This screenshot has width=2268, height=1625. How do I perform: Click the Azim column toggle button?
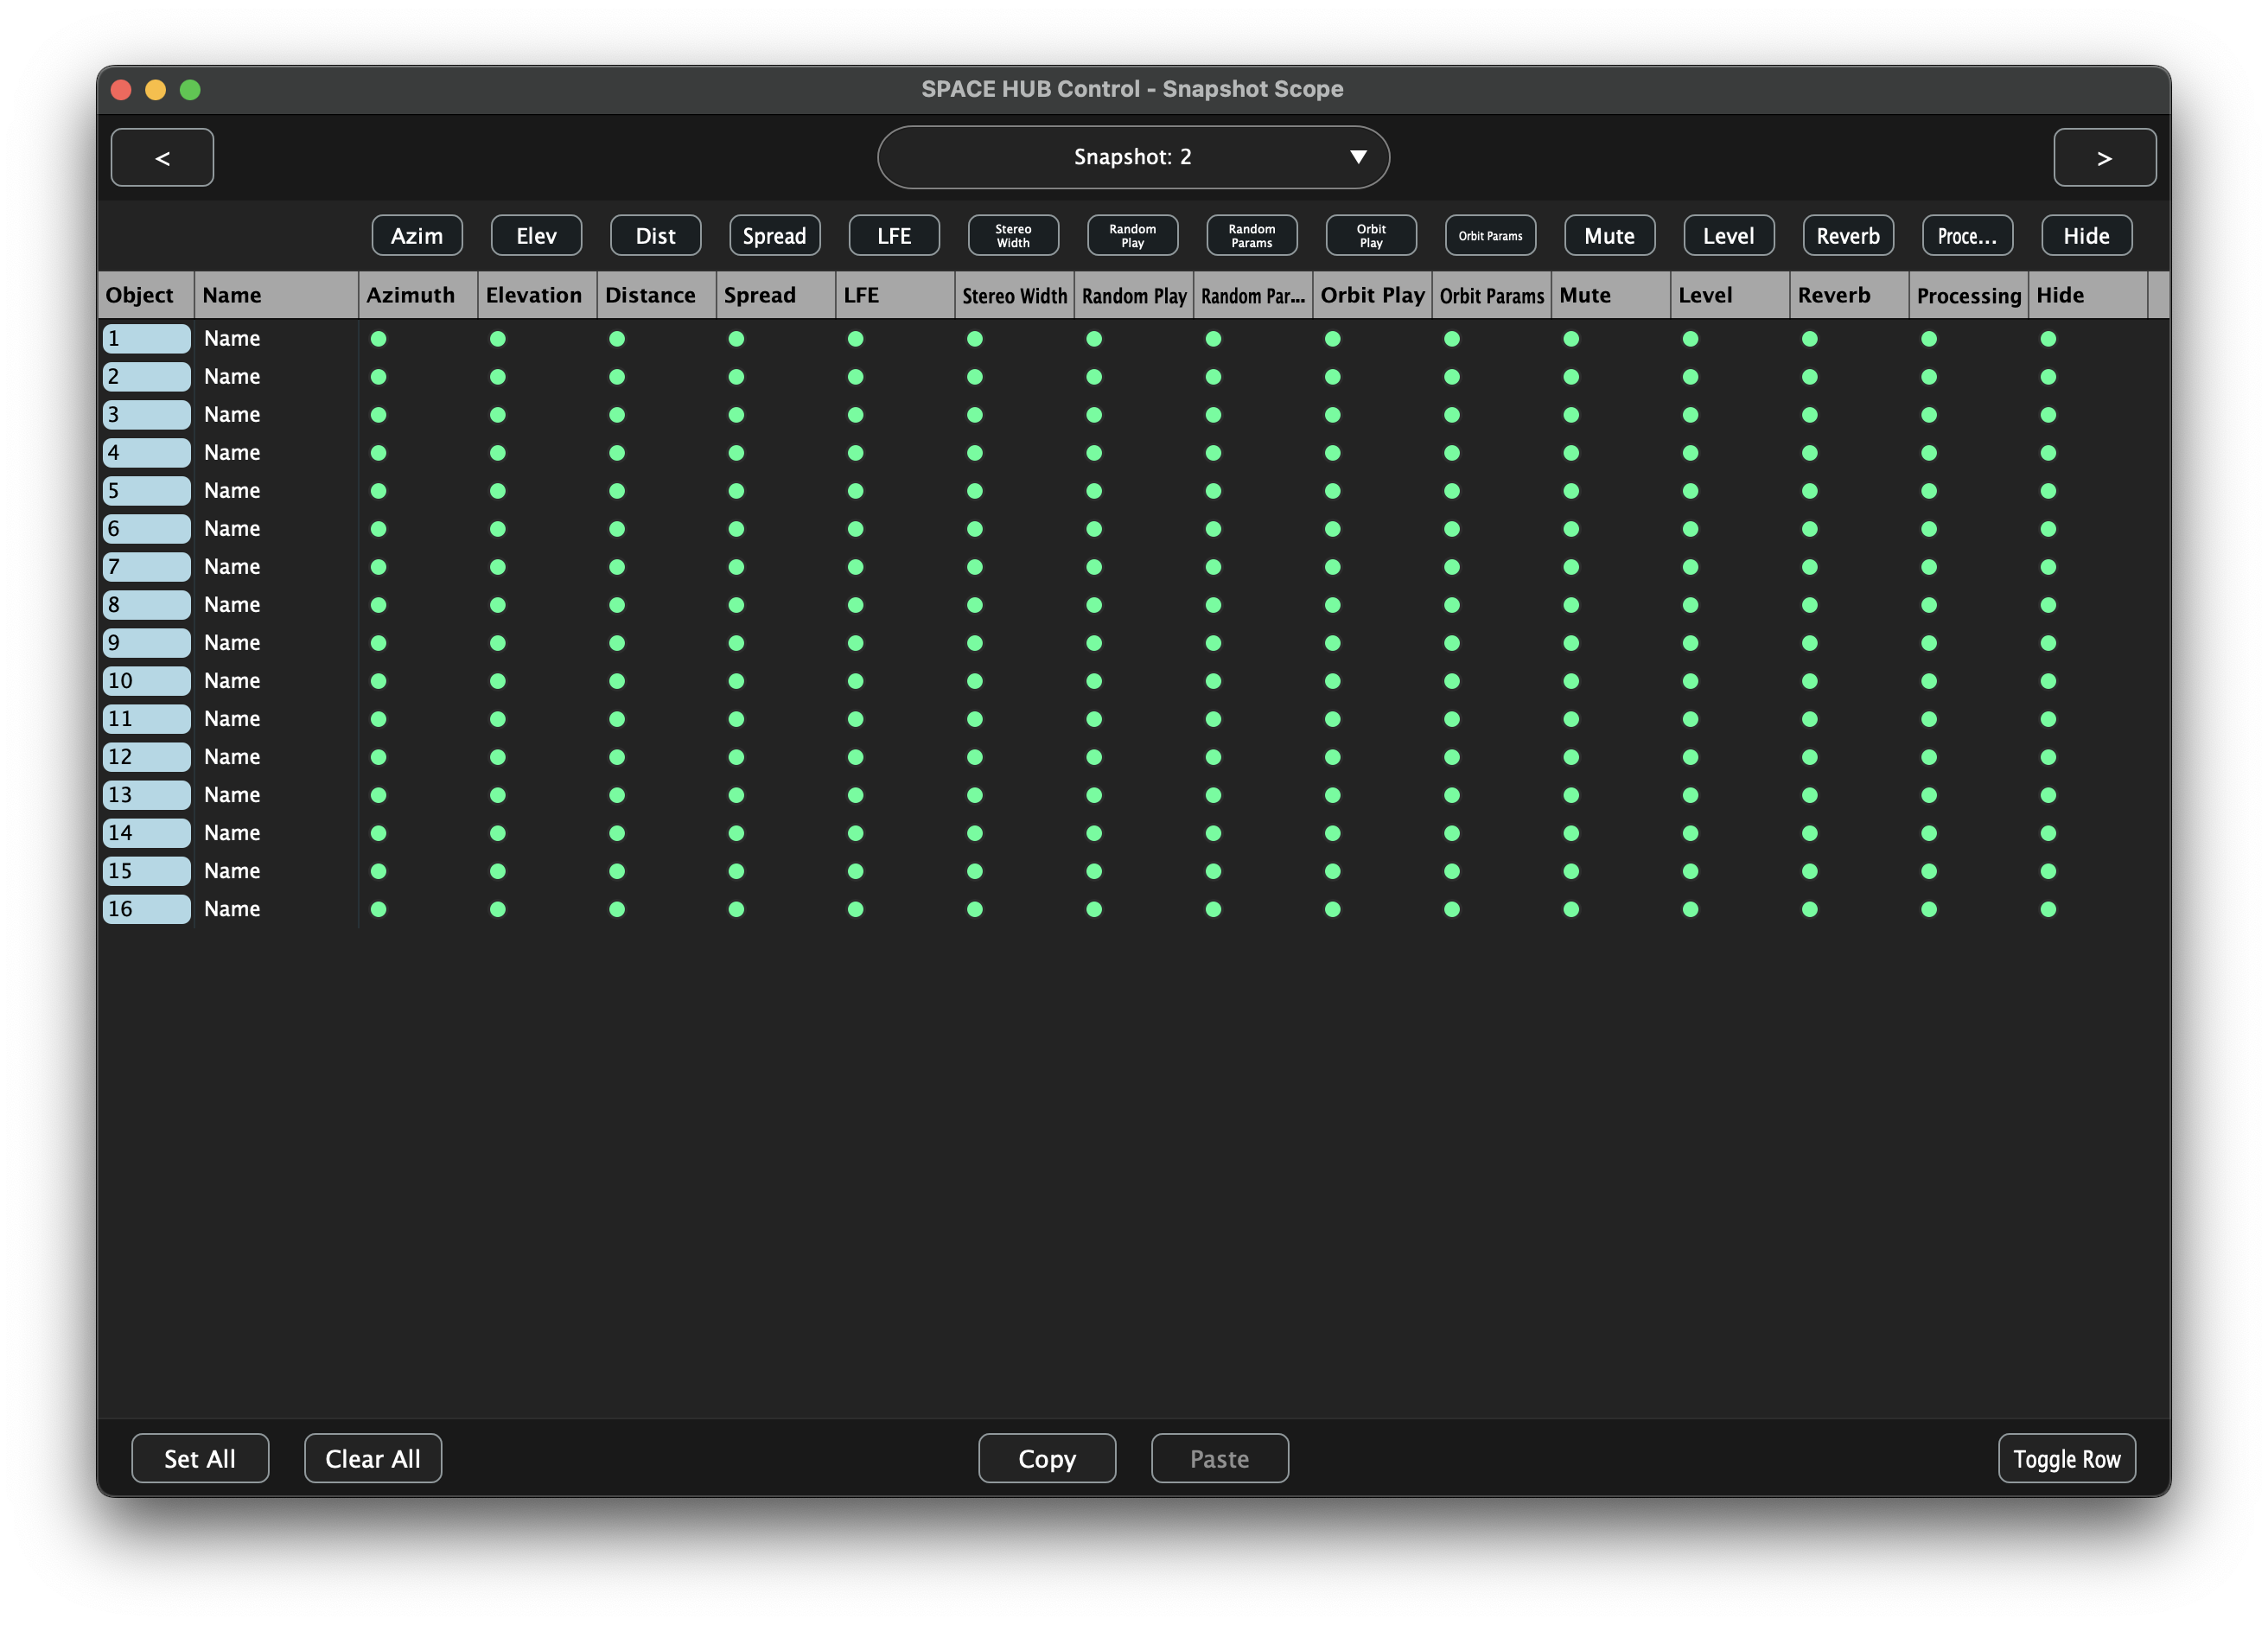pos(417,236)
